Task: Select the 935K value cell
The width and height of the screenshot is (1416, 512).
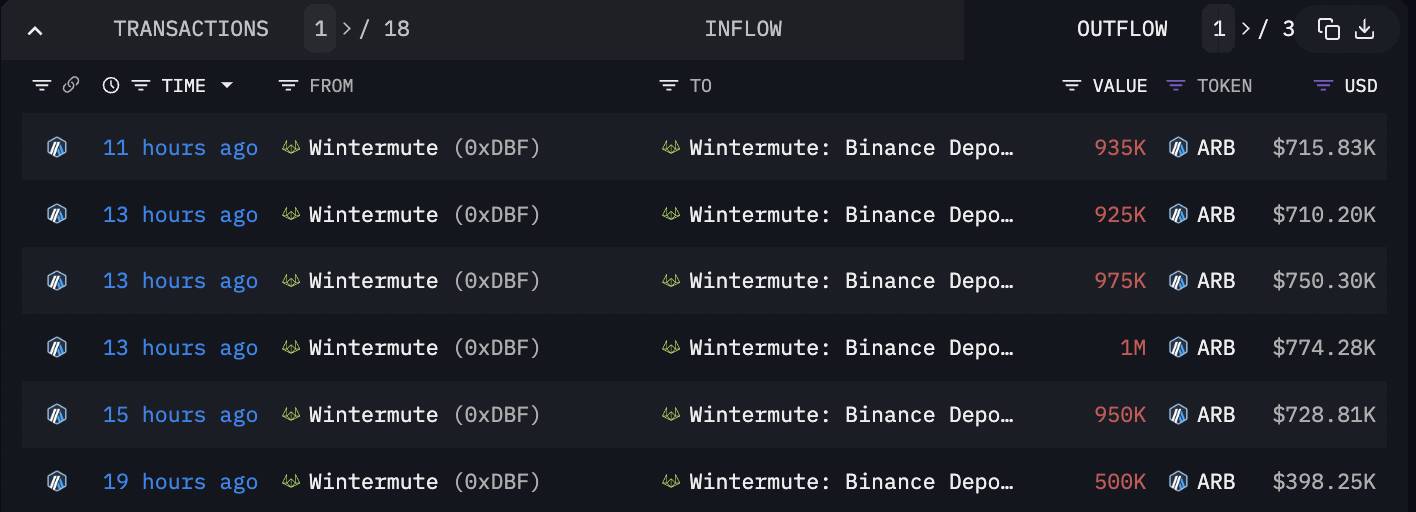Action: [x=1120, y=148]
